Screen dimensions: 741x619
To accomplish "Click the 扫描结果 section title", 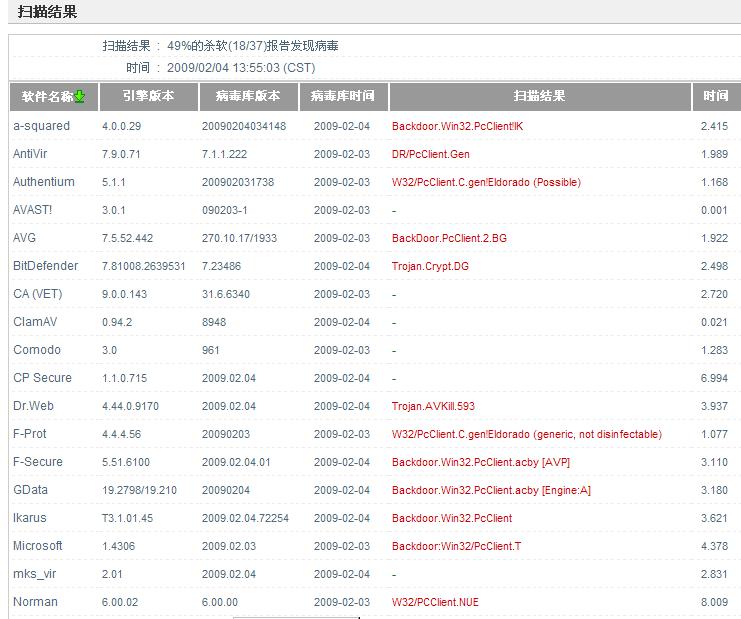I will (x=47, y=11).
